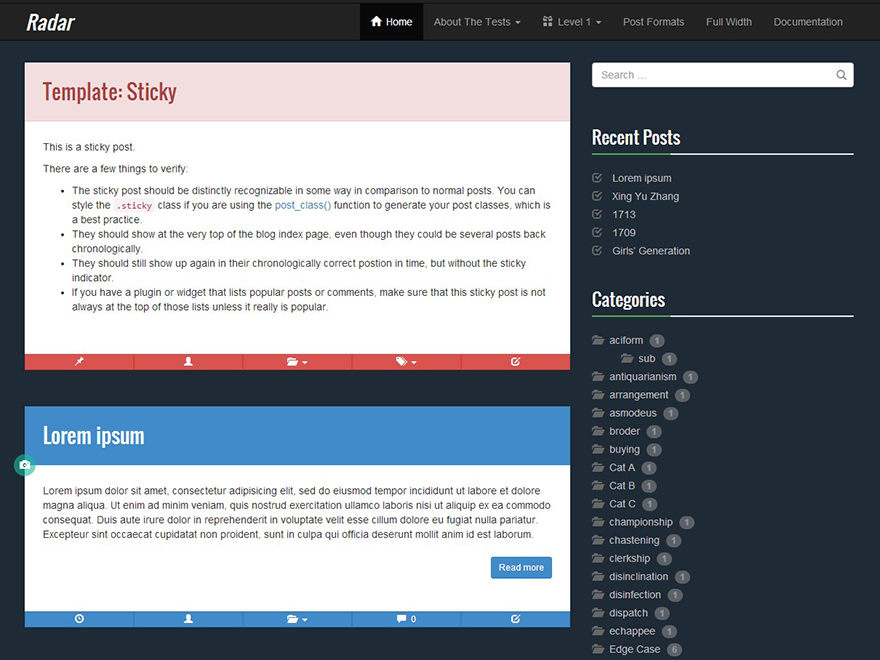Click the author icon under Lorem ipsum post

click(188, 619)
